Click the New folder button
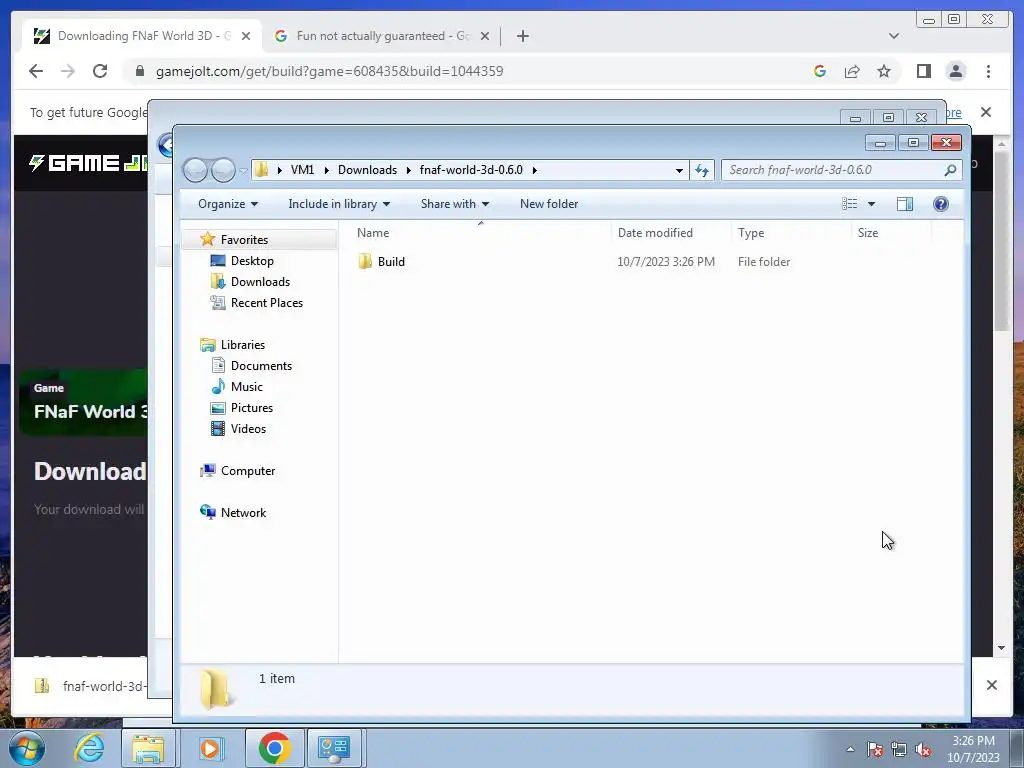Screen dimensions: 1024x768 point(549,204)
